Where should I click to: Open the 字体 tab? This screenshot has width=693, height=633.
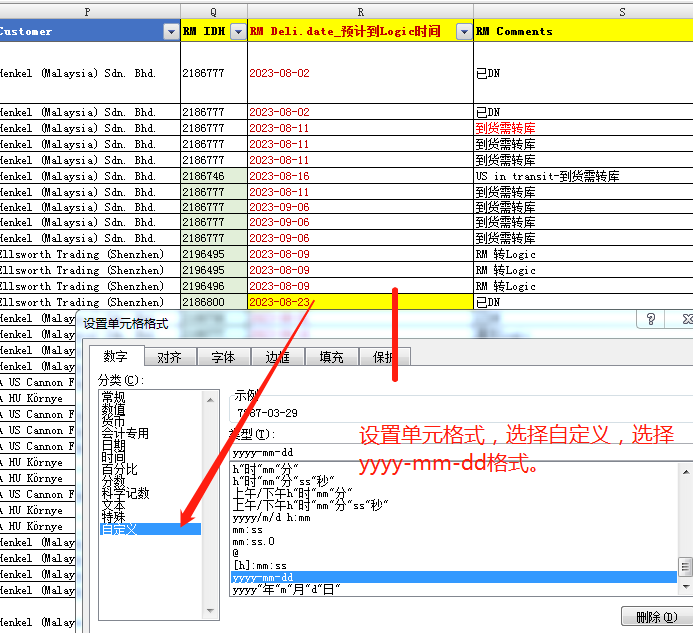point(223,357)
